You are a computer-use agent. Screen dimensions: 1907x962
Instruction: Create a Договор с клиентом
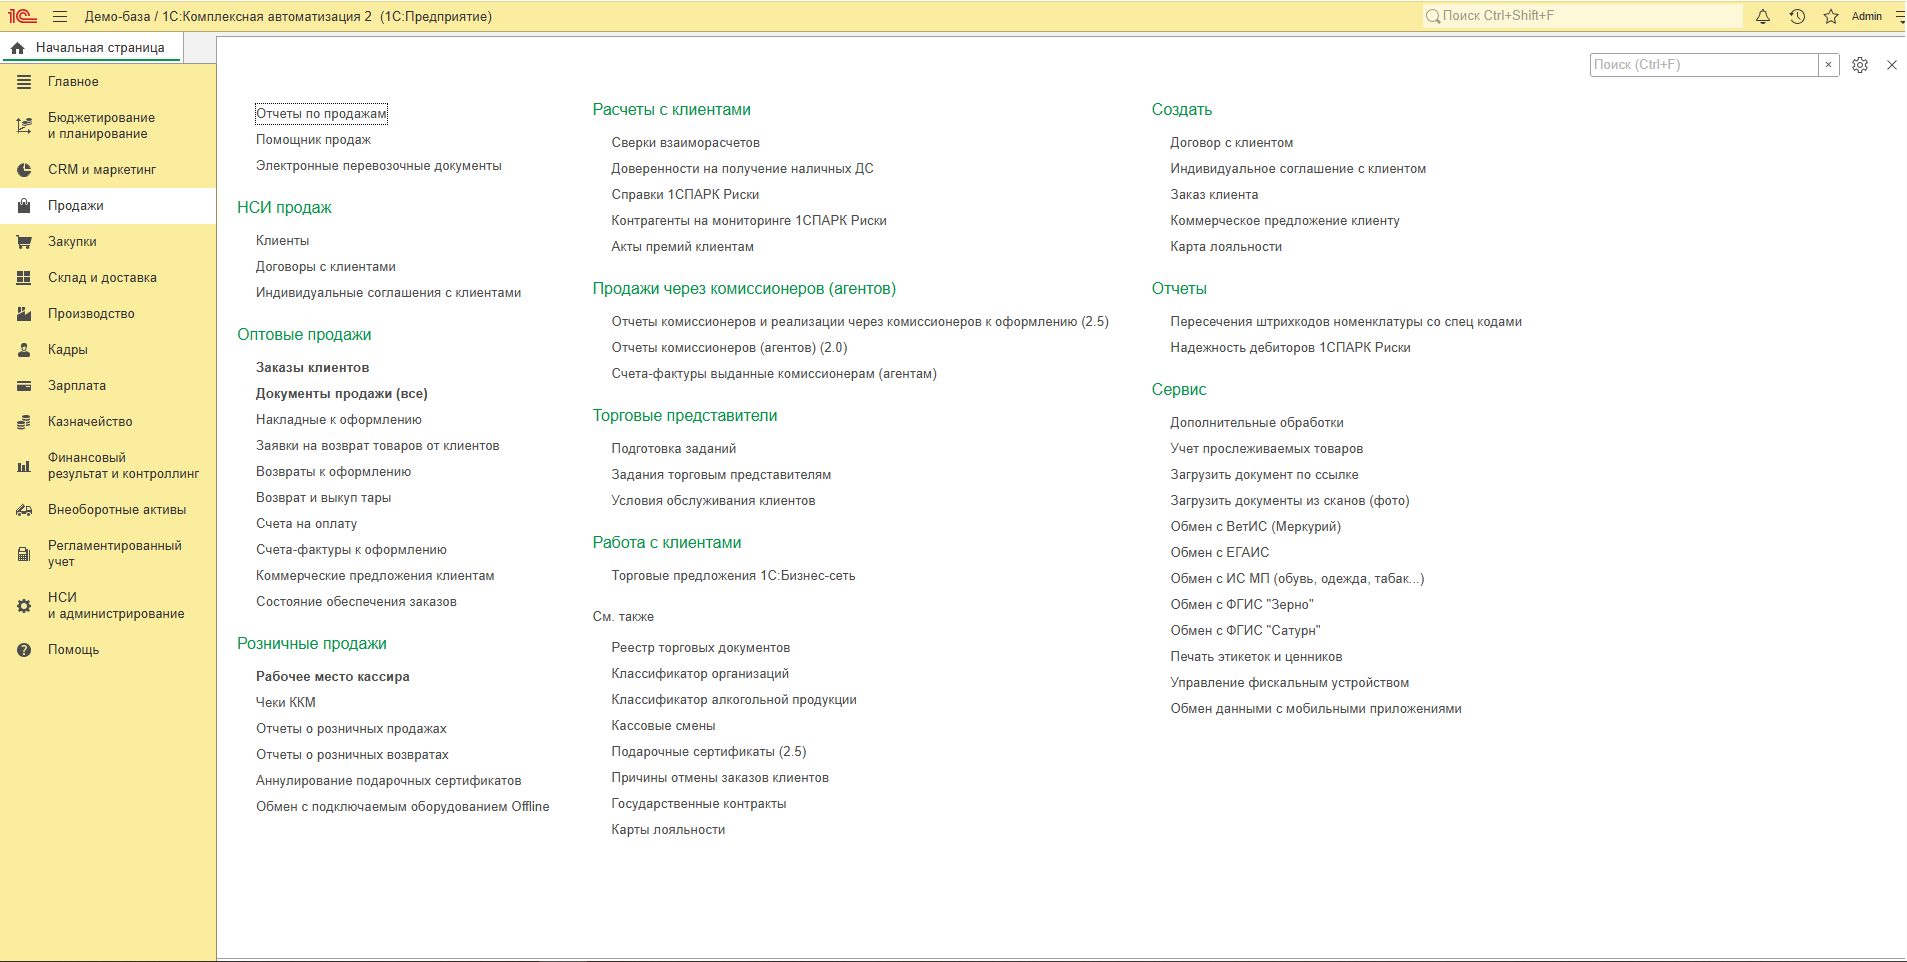(x=1232, y=143)
